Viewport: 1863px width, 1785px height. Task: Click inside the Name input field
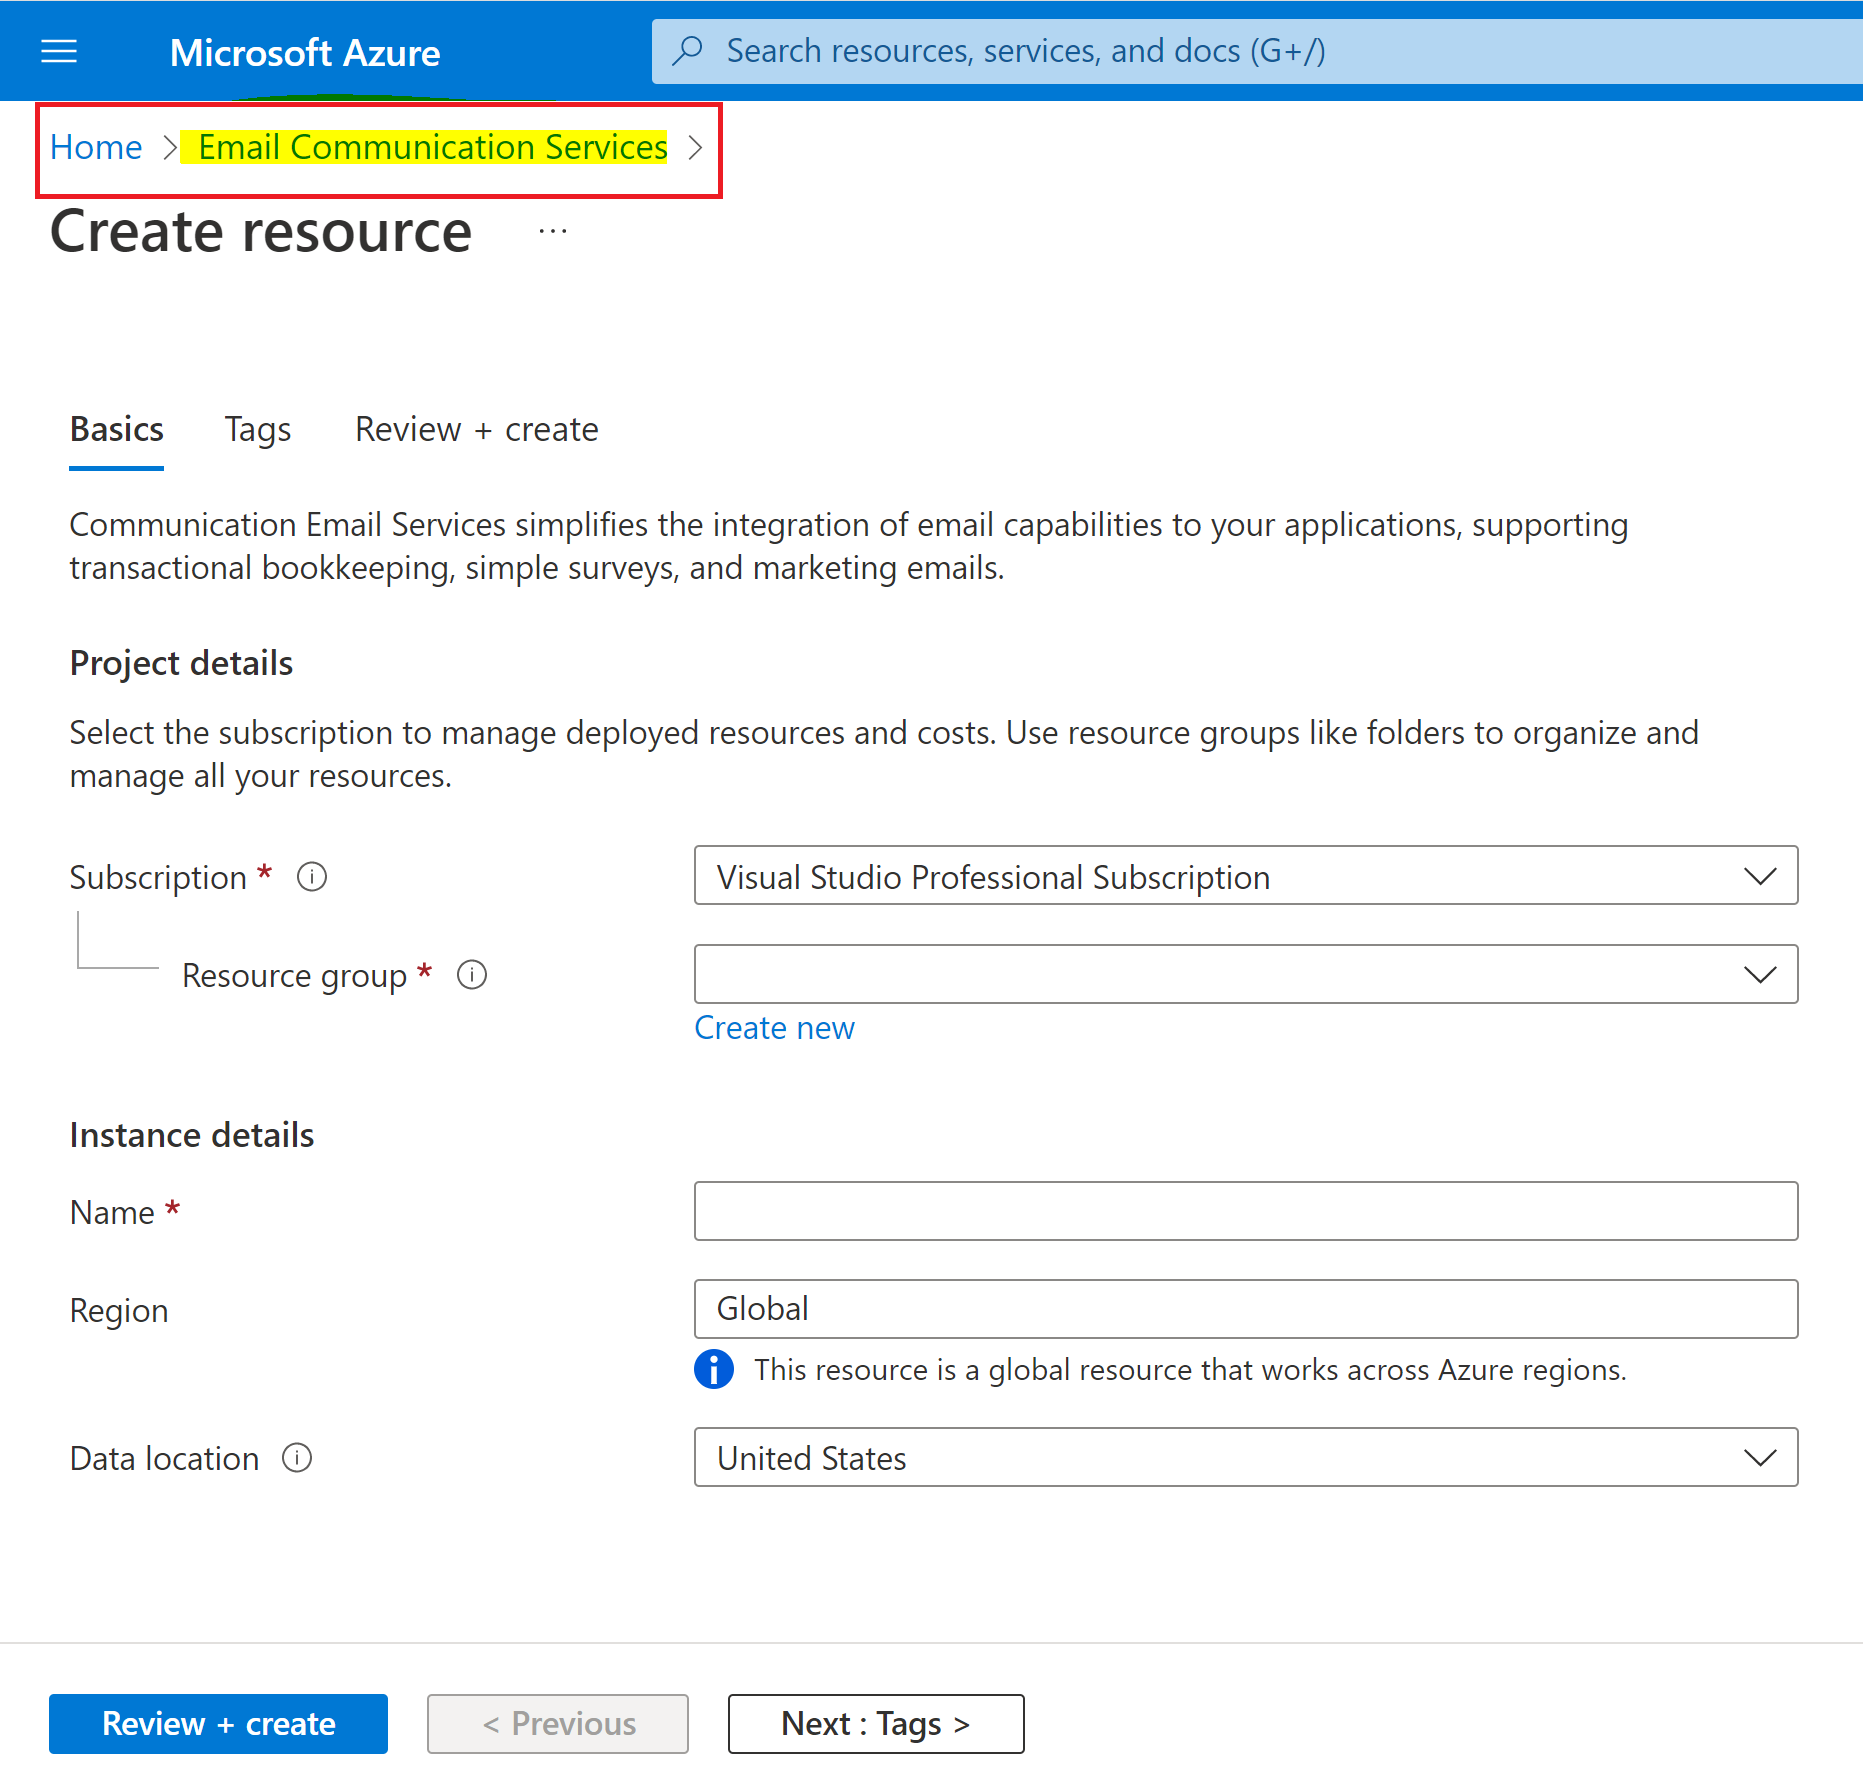click(1245, 1211)
